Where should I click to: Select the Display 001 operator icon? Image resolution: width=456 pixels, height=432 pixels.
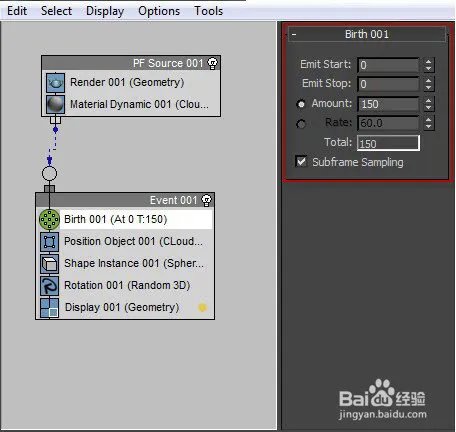(x=49, y=308)
